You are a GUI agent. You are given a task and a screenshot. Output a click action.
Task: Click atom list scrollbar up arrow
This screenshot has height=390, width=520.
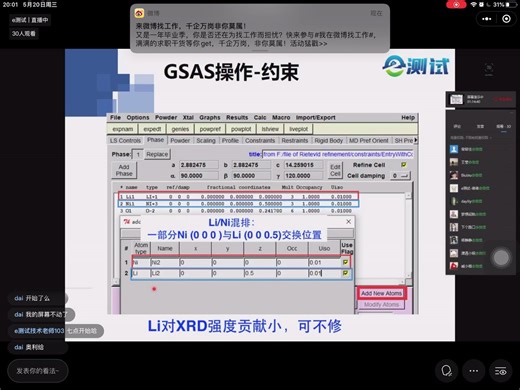click(408, 196)
